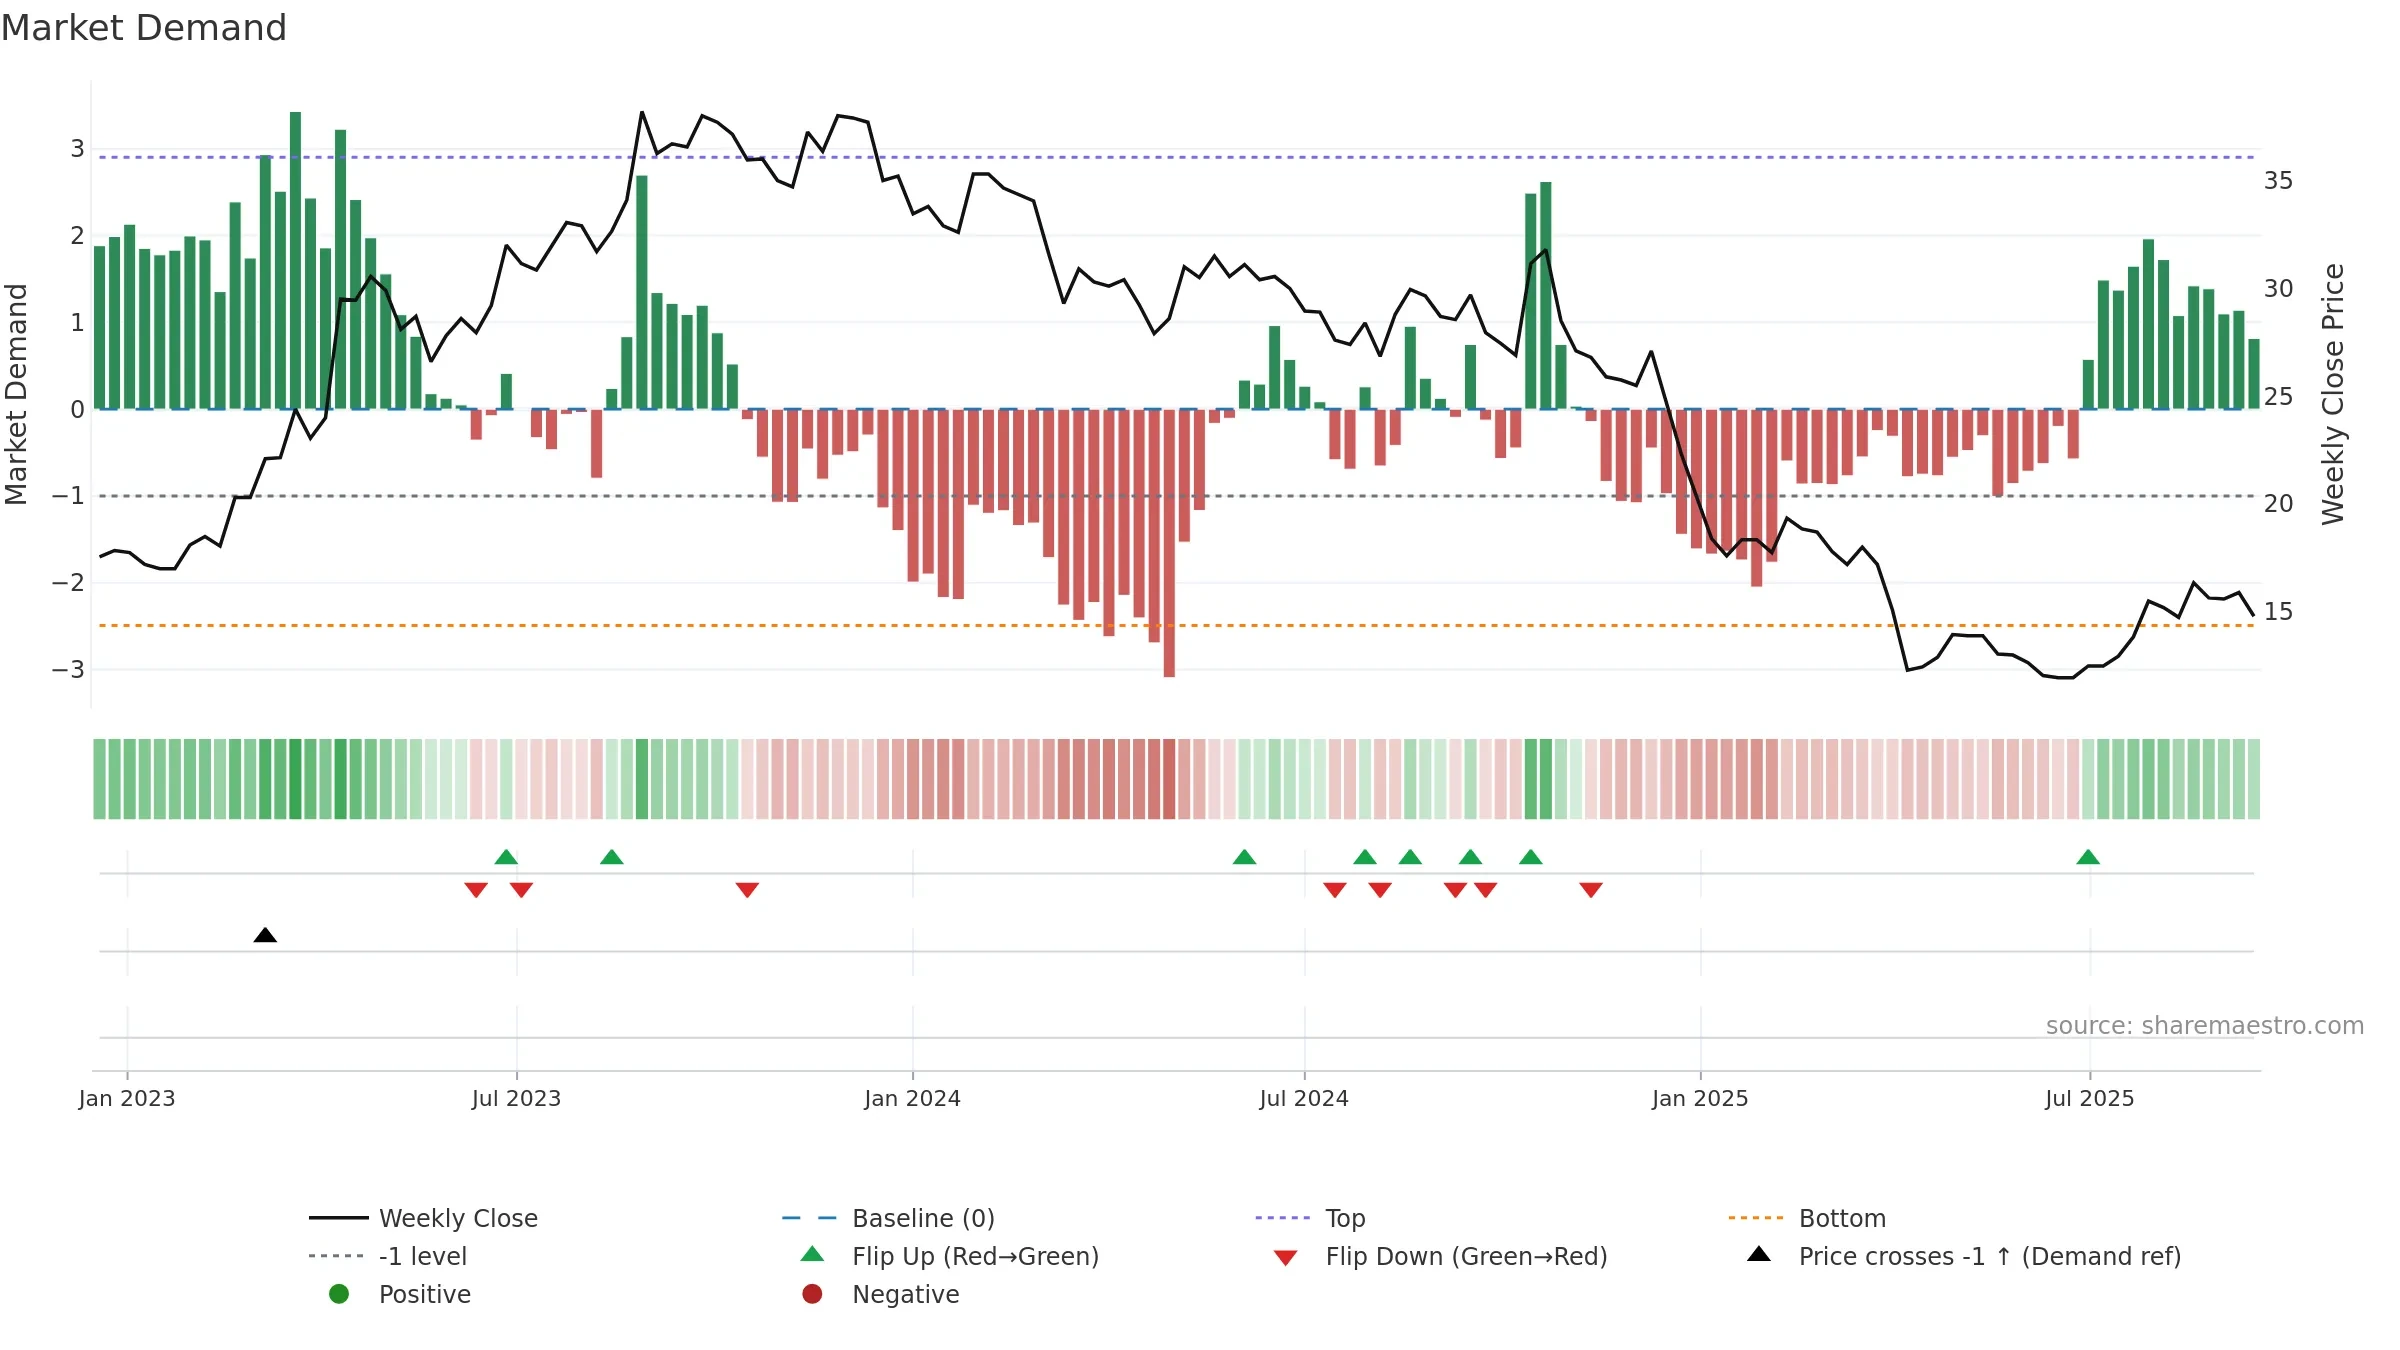Click the green Flip Up legend triangle
Viewport: 2400px width, 1350px height.
(813, 1254)
